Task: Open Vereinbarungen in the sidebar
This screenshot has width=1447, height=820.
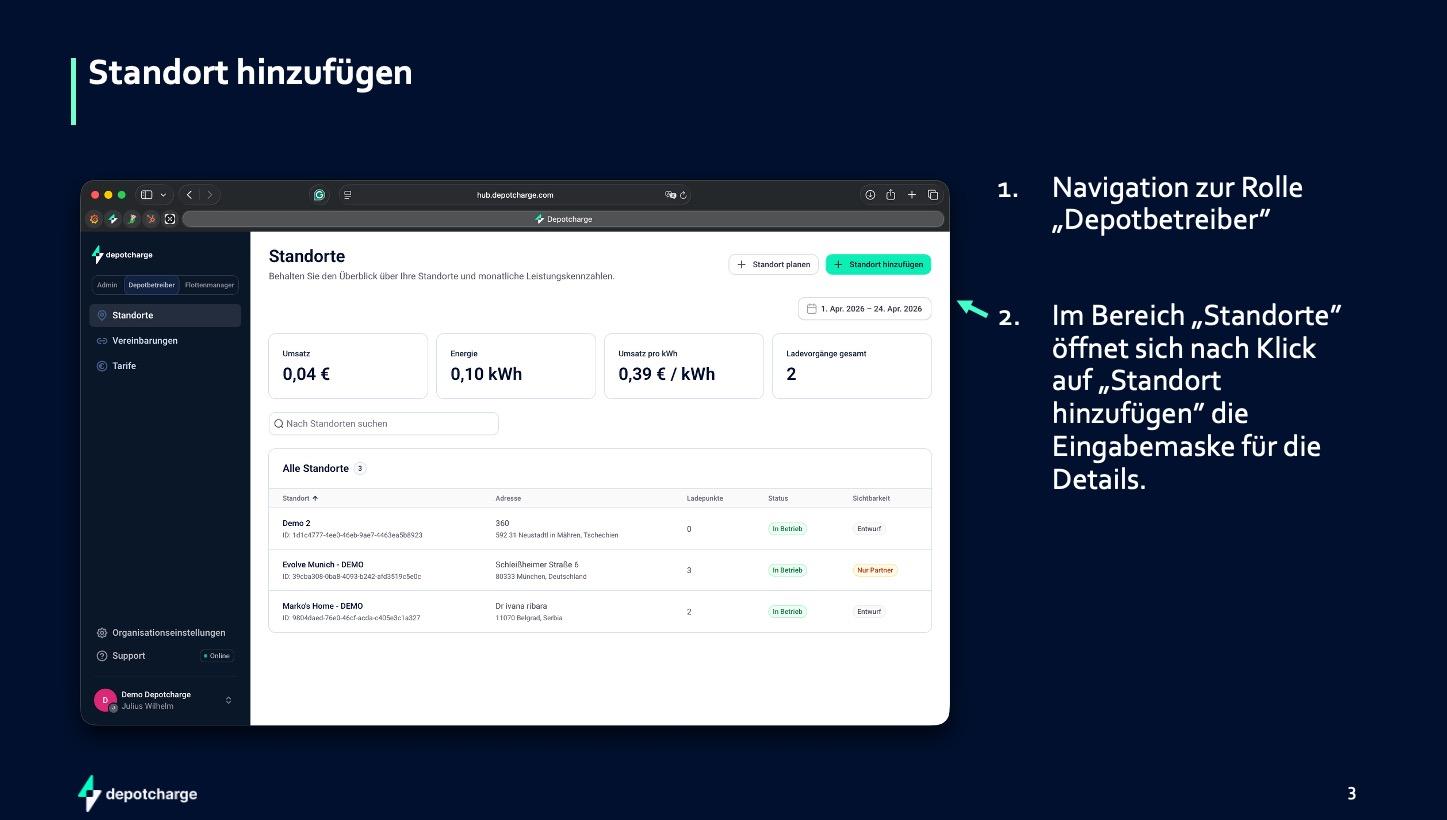Action: (144, 341)
